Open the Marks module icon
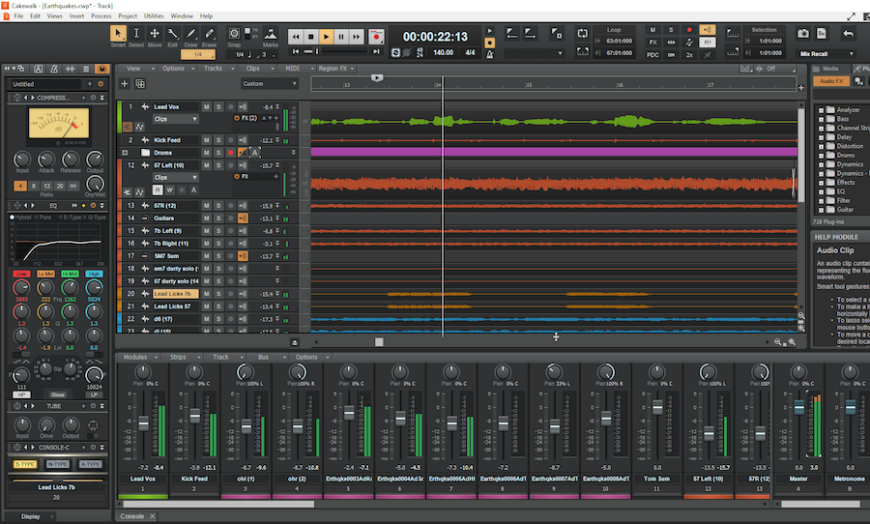Screen dimensions: 870x524 click(x=270, y=34)
